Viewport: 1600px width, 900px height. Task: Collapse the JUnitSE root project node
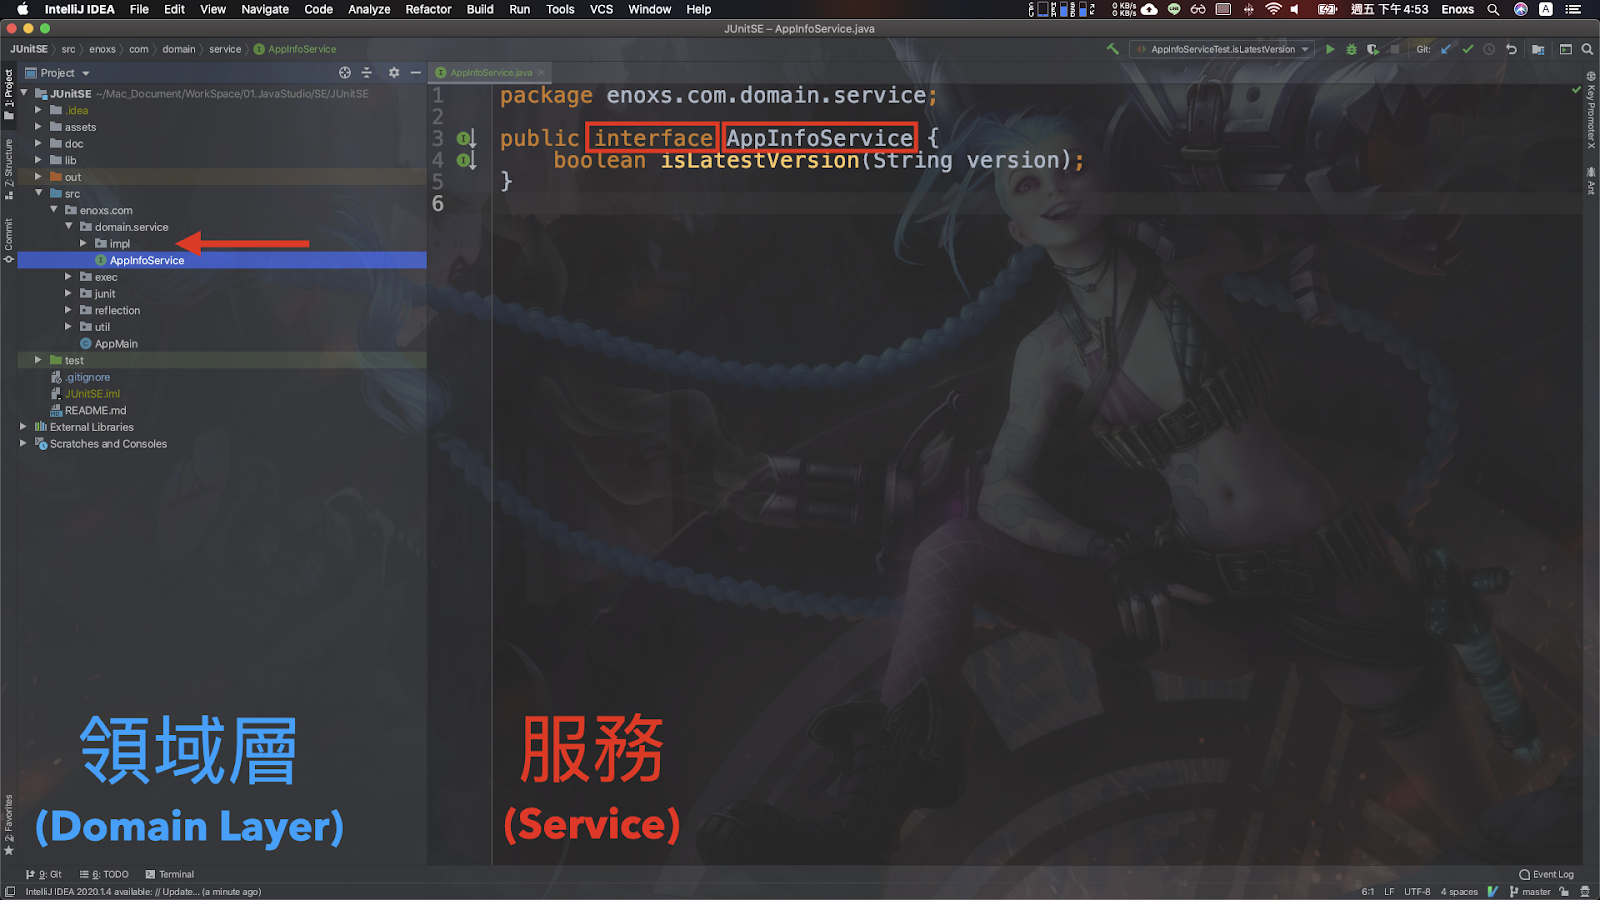click(x=24, y=93)
